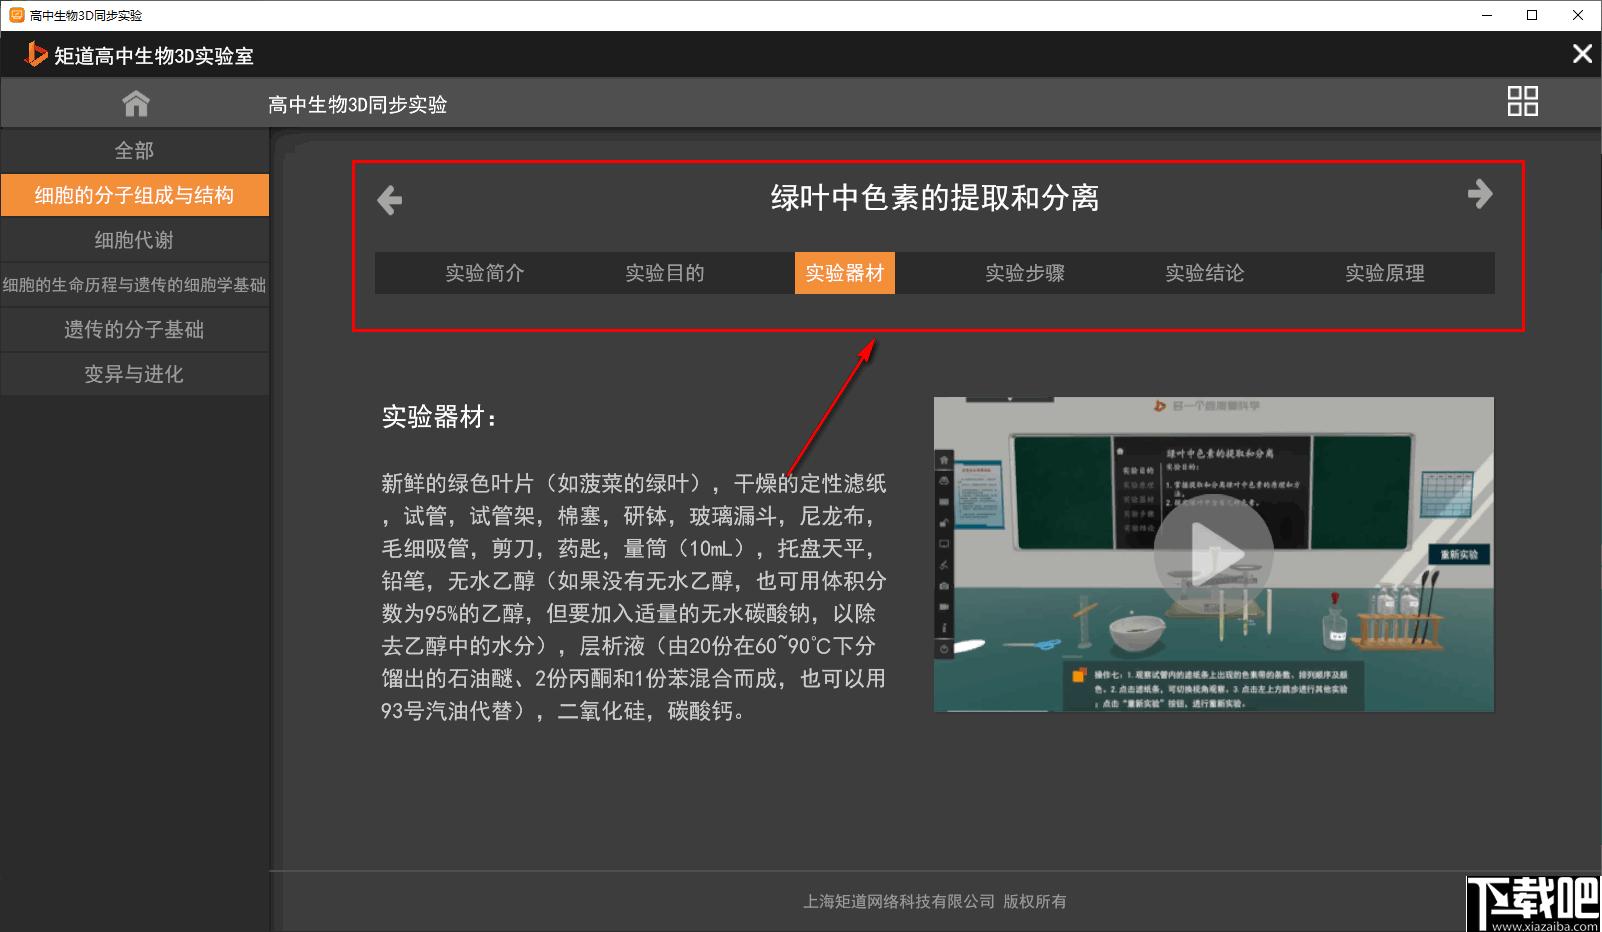Open the 实验步骤 tab
1602x932 pixels.
1025,273
